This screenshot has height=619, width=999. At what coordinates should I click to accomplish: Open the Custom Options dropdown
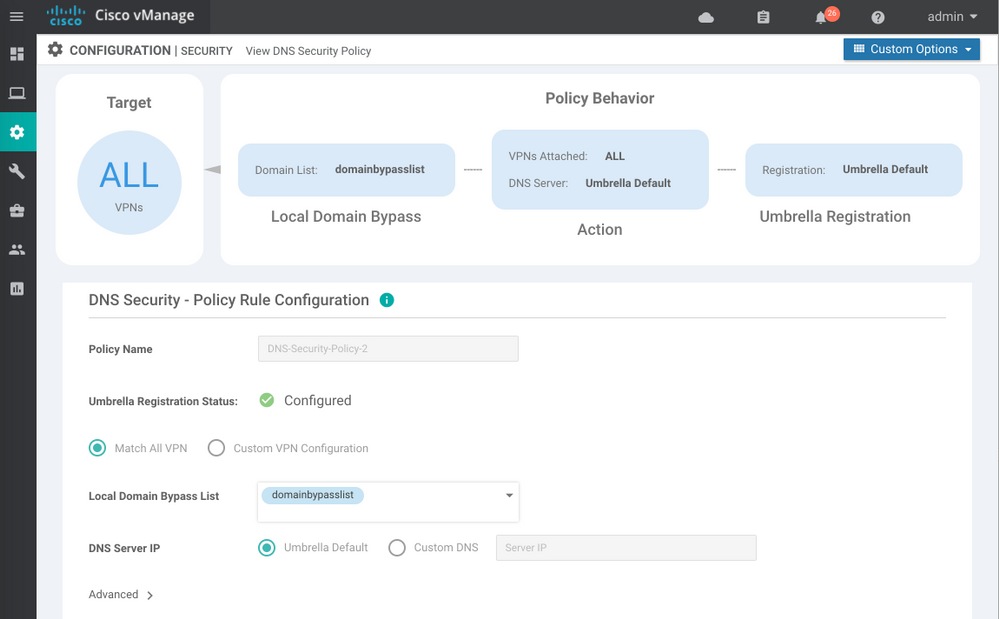[911, 49]
